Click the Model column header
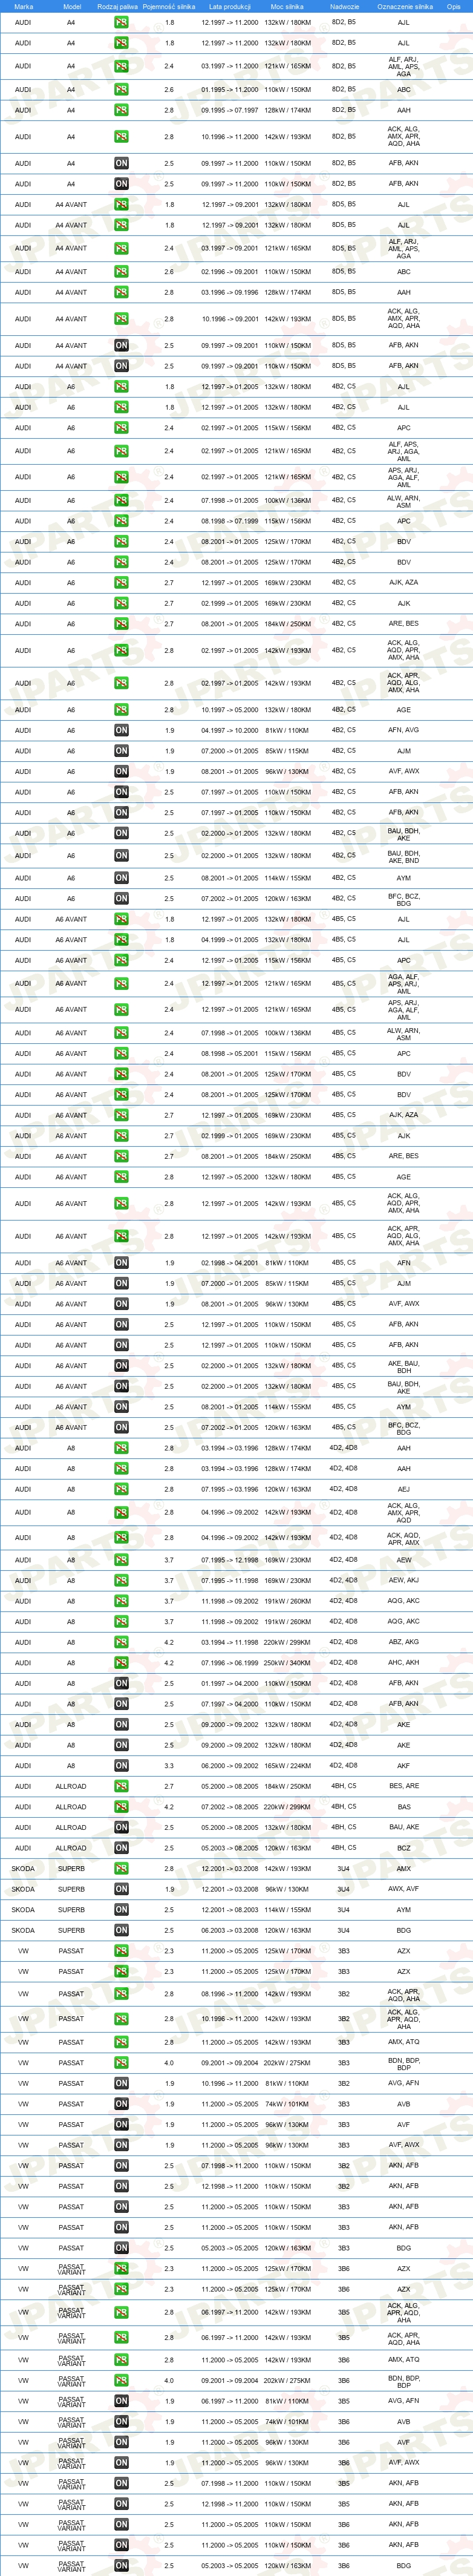The image size is (473, 2576). point(72,6)
